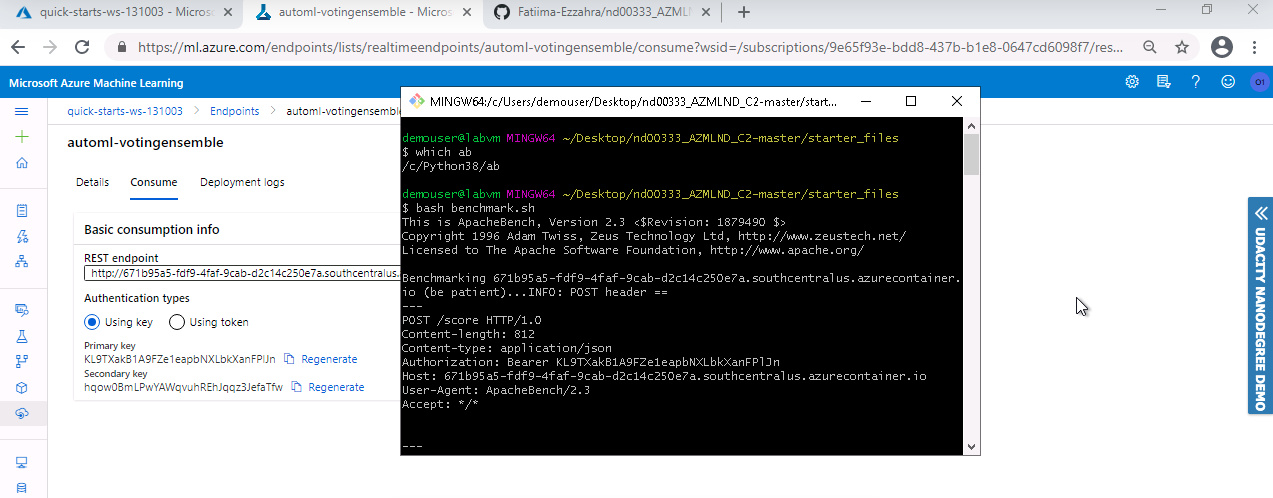Open the Pipelines icon in sidebar

[22, 362]
